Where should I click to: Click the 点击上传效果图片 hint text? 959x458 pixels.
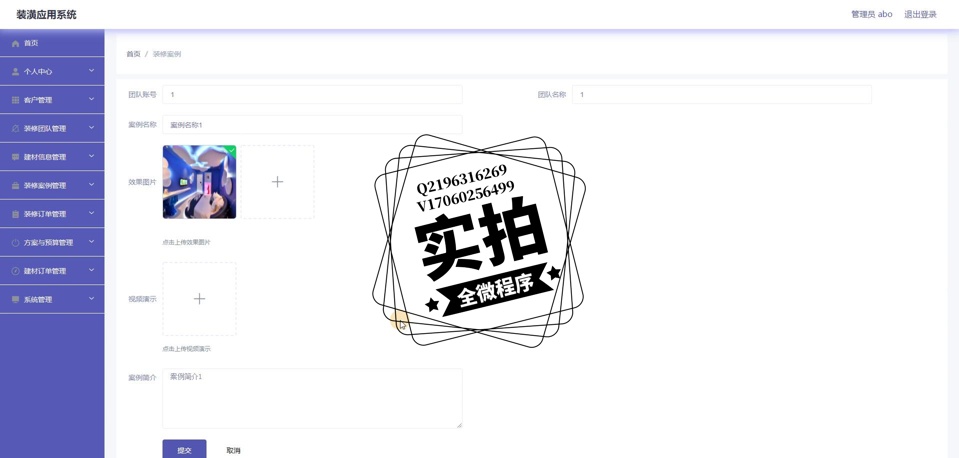click(x=186, y=242)
